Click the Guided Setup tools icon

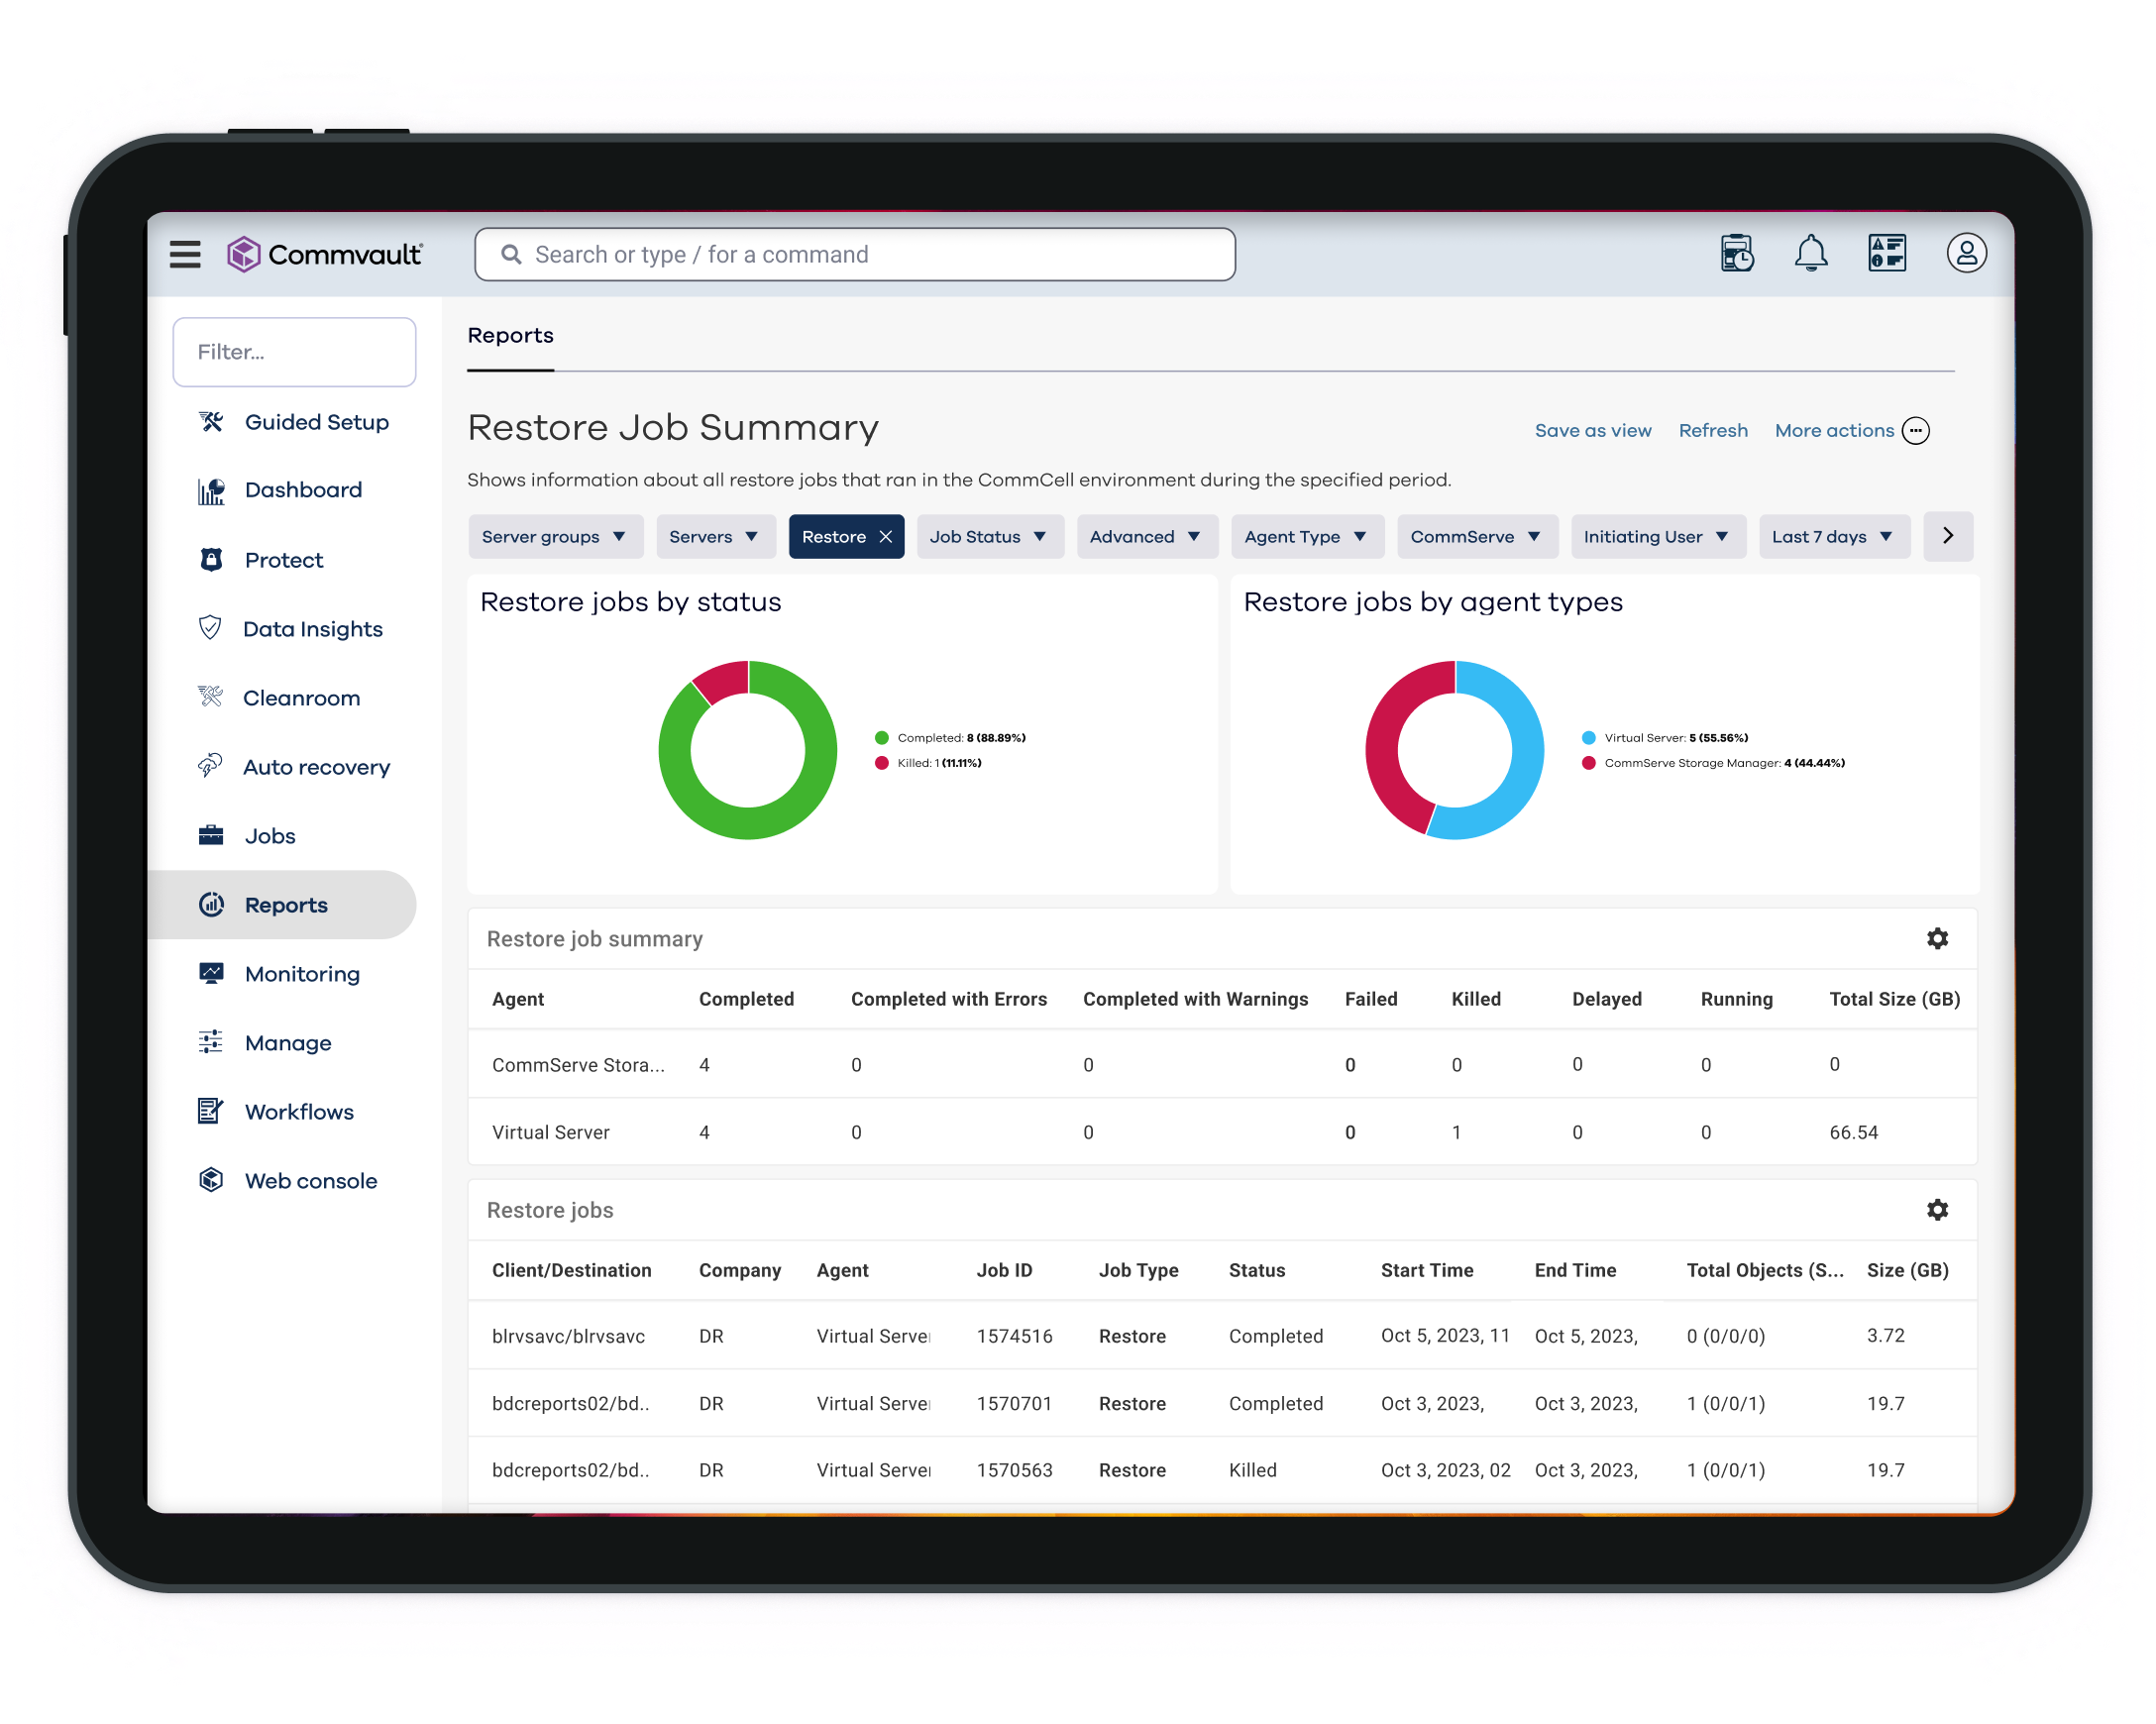[211, 422]
